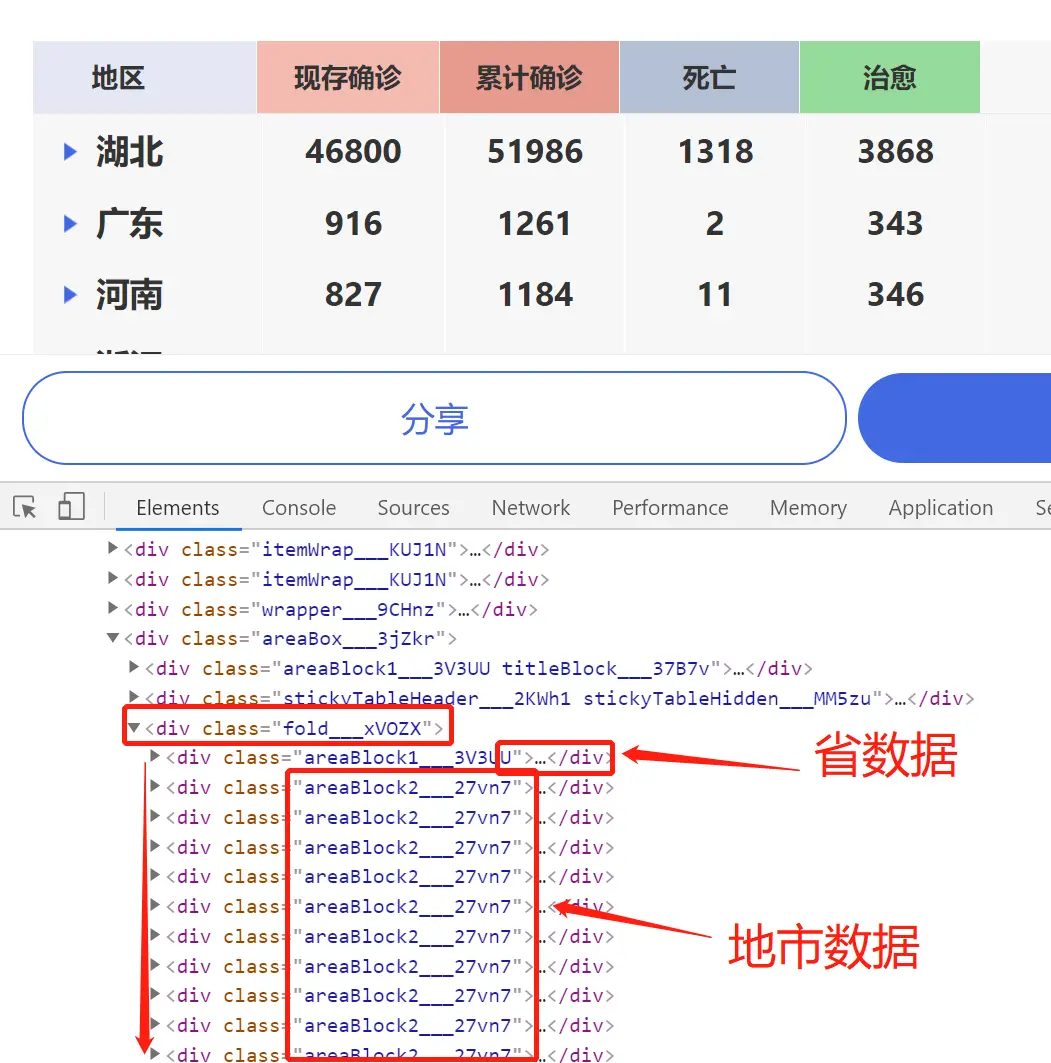Expand the 湖北 province row

tap(70, 151)
